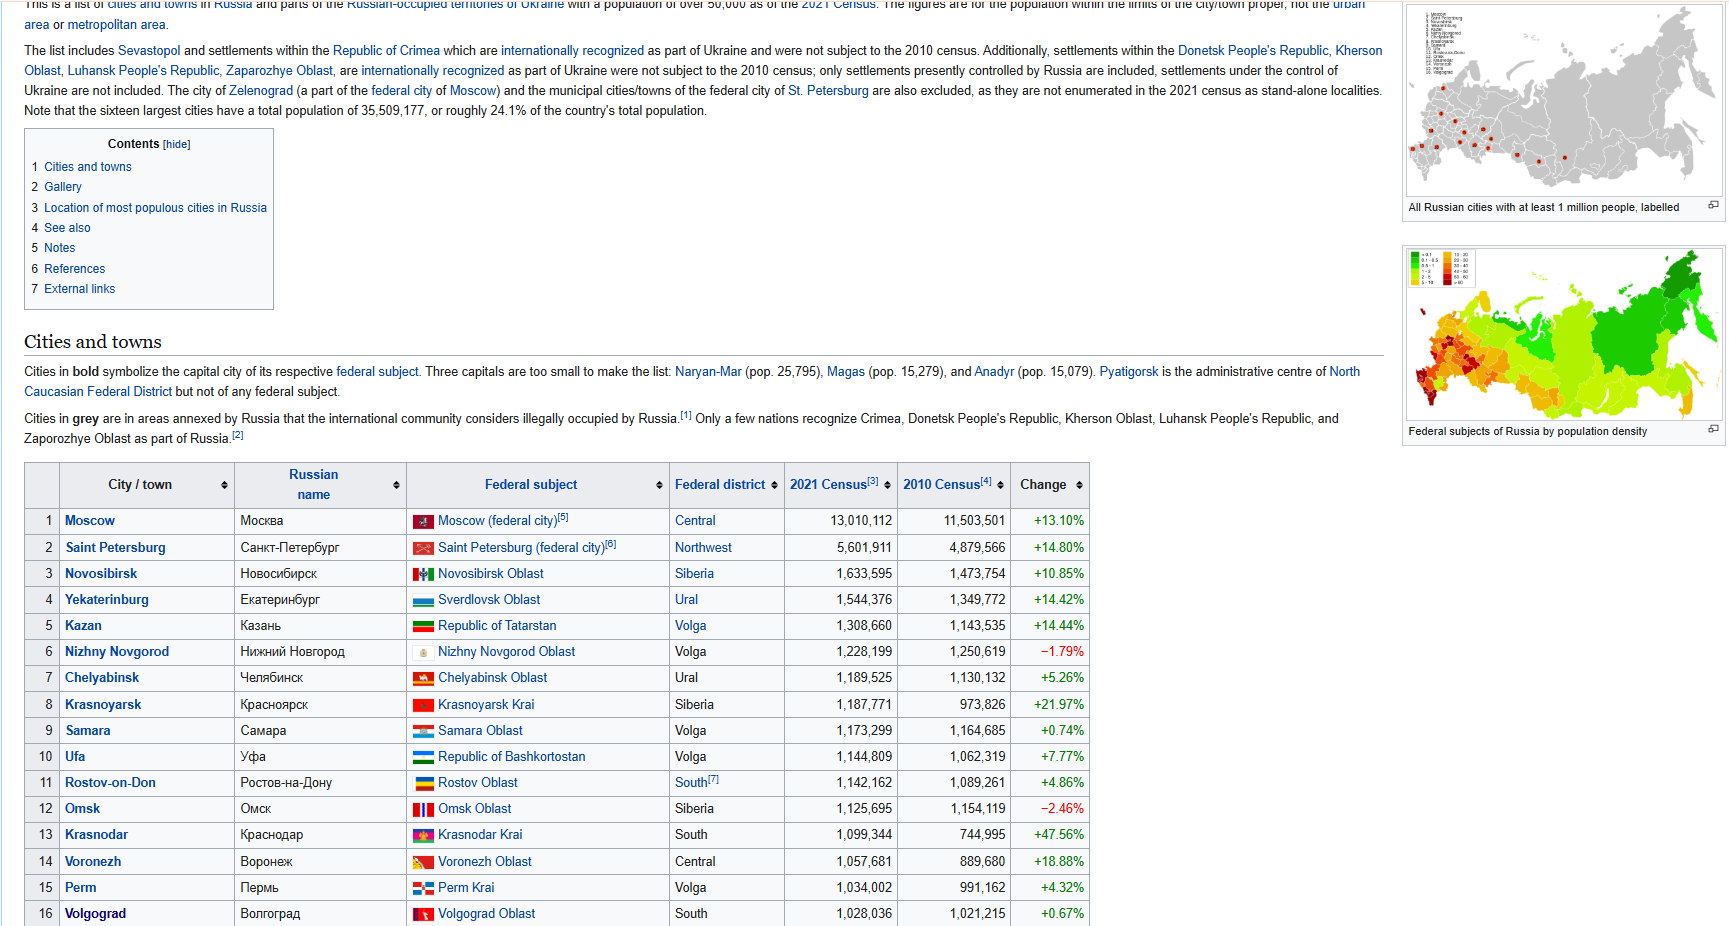Open the Krasnodar city link

96,835
